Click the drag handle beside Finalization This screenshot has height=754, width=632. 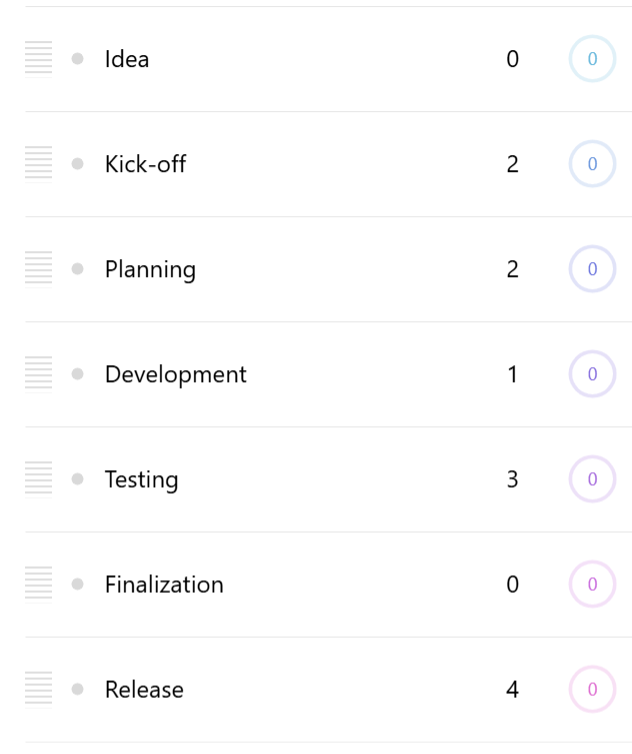tap(38, 584)
